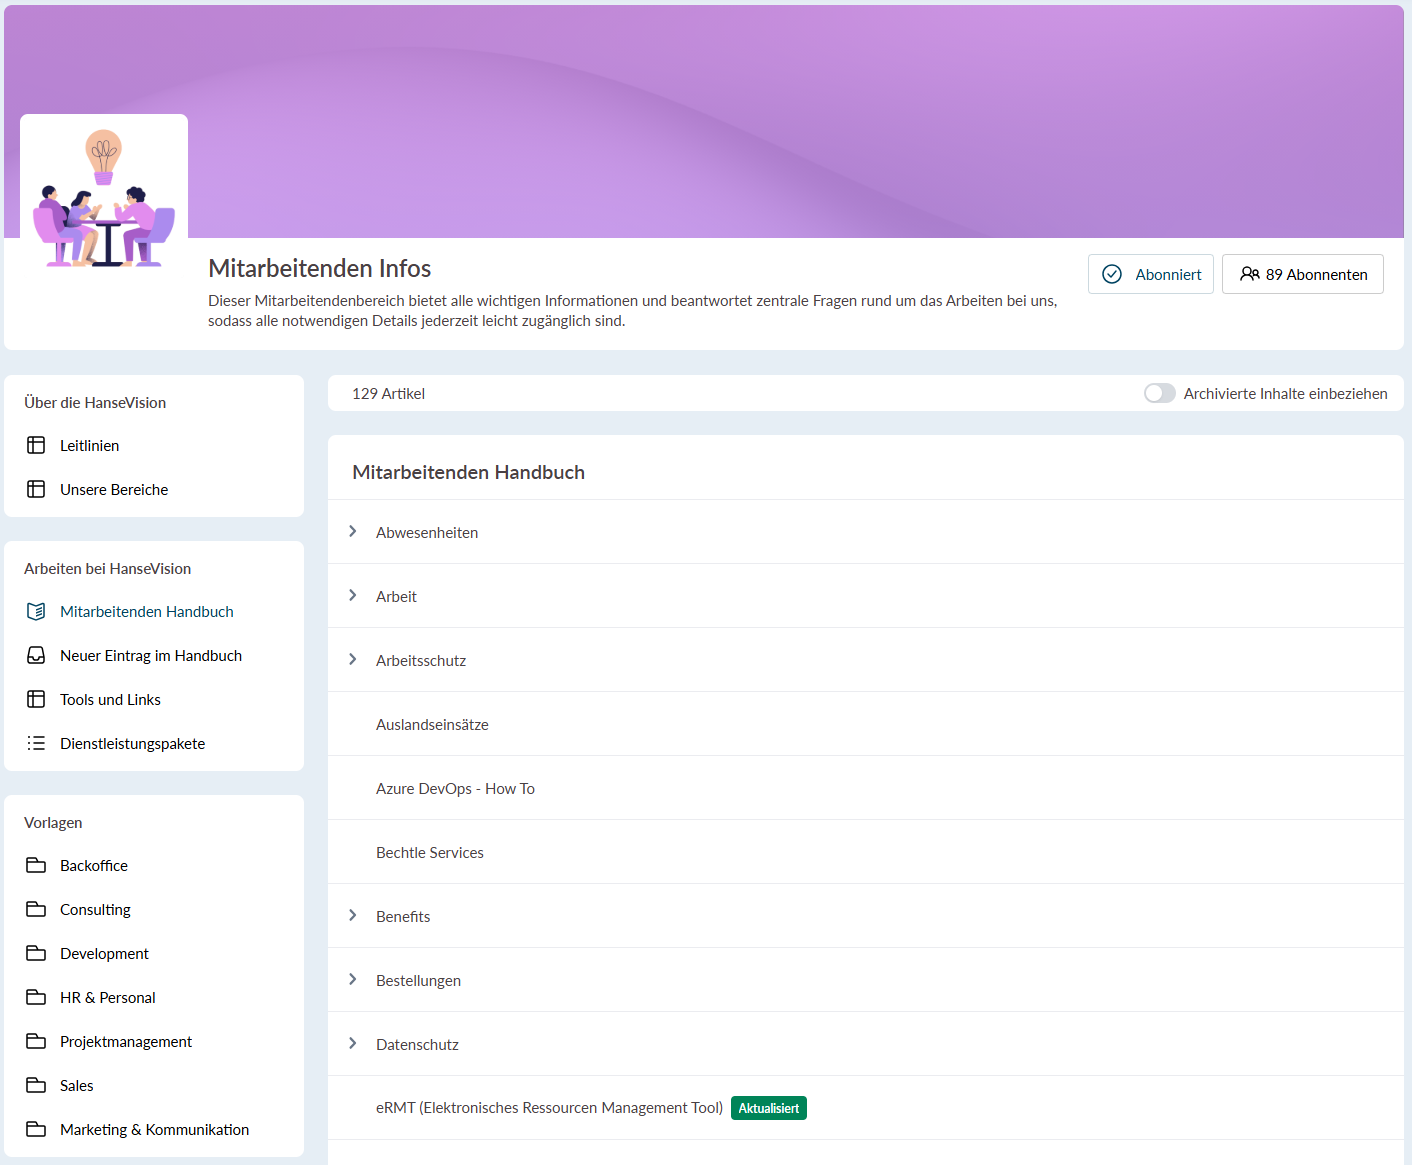1412x1165 pixels.
Task: Click the Arbeitsschutz row label
Action: click(421, 660)
